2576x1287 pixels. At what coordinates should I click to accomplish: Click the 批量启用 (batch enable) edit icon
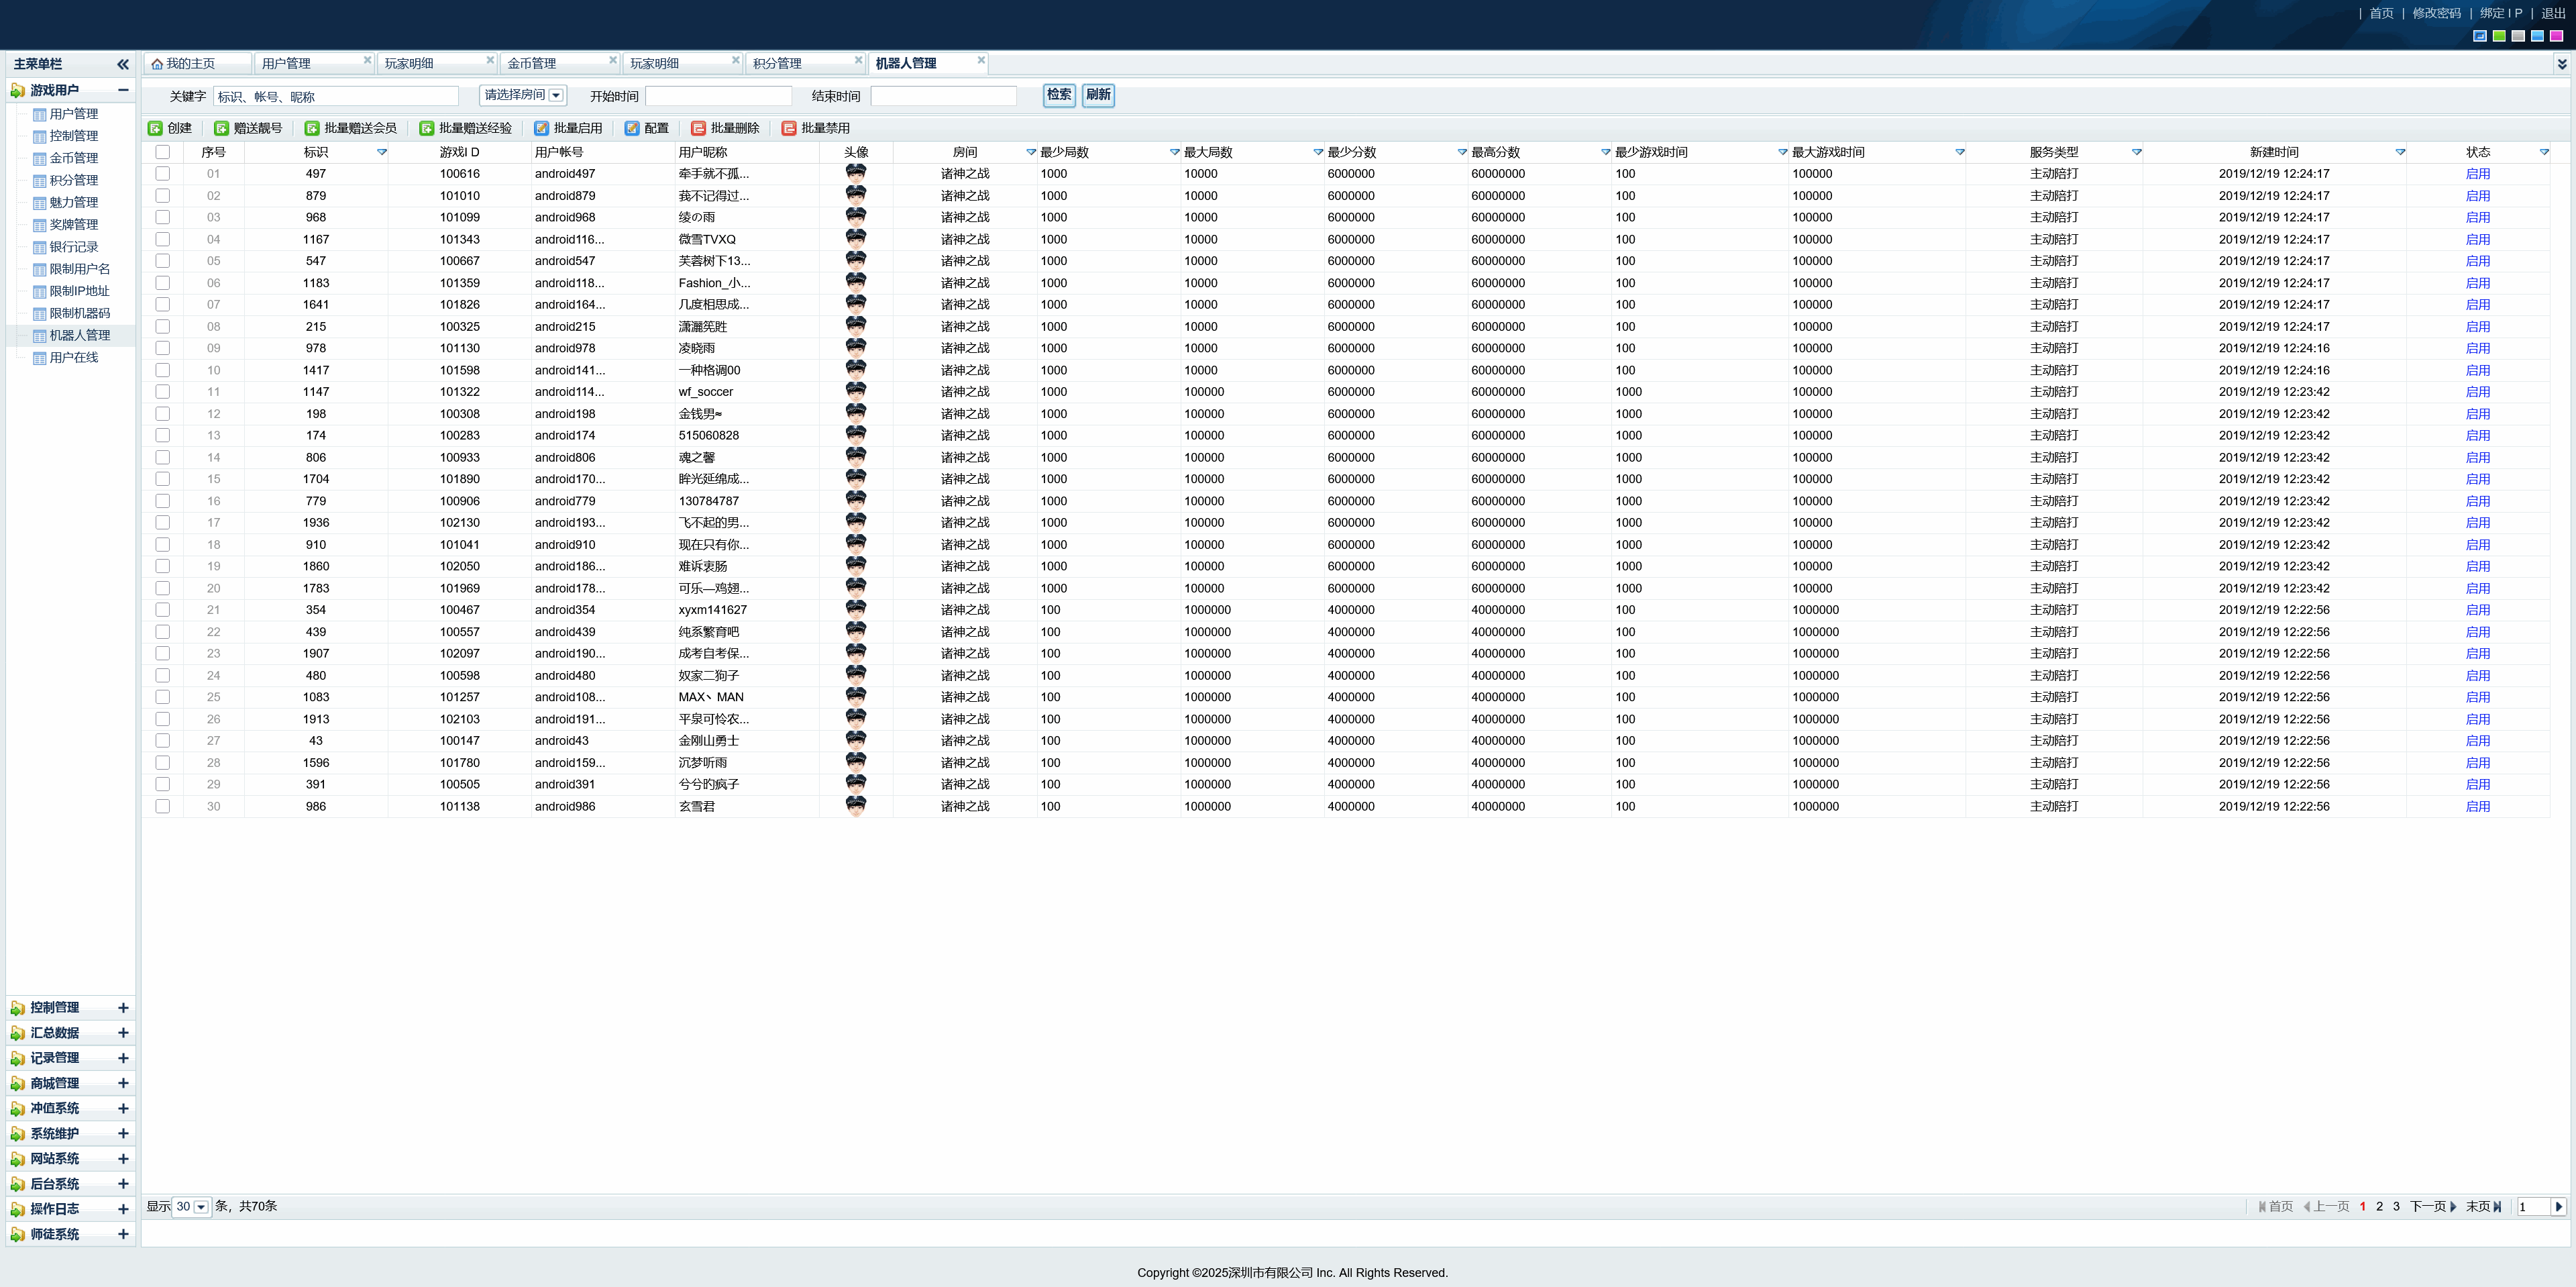point(541,128)
